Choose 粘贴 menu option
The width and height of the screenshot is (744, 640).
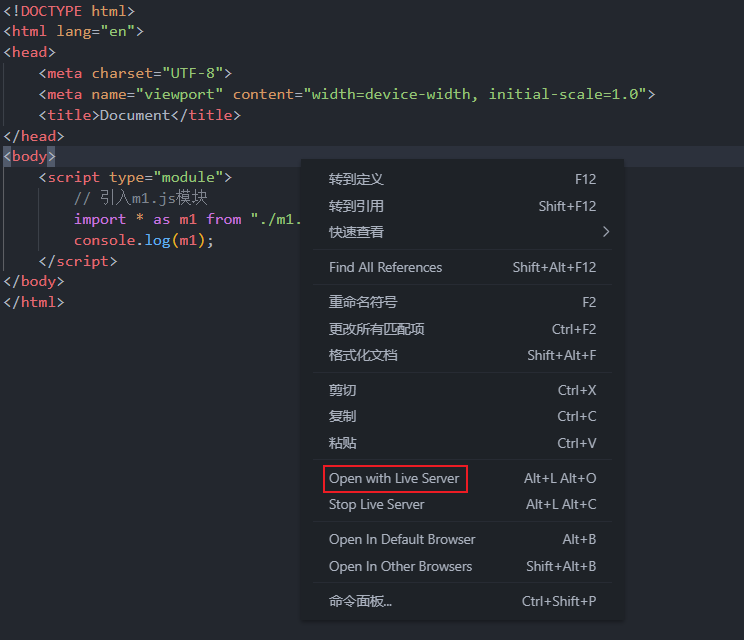coord(342,443)
